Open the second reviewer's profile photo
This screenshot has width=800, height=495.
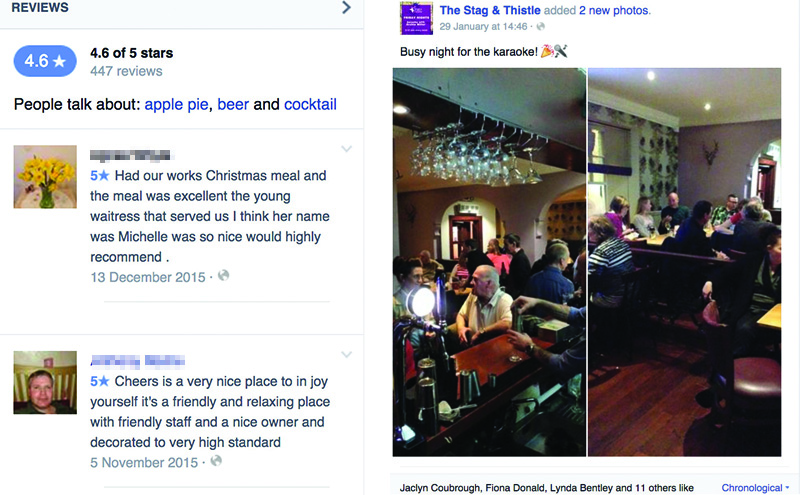point(45,382)
